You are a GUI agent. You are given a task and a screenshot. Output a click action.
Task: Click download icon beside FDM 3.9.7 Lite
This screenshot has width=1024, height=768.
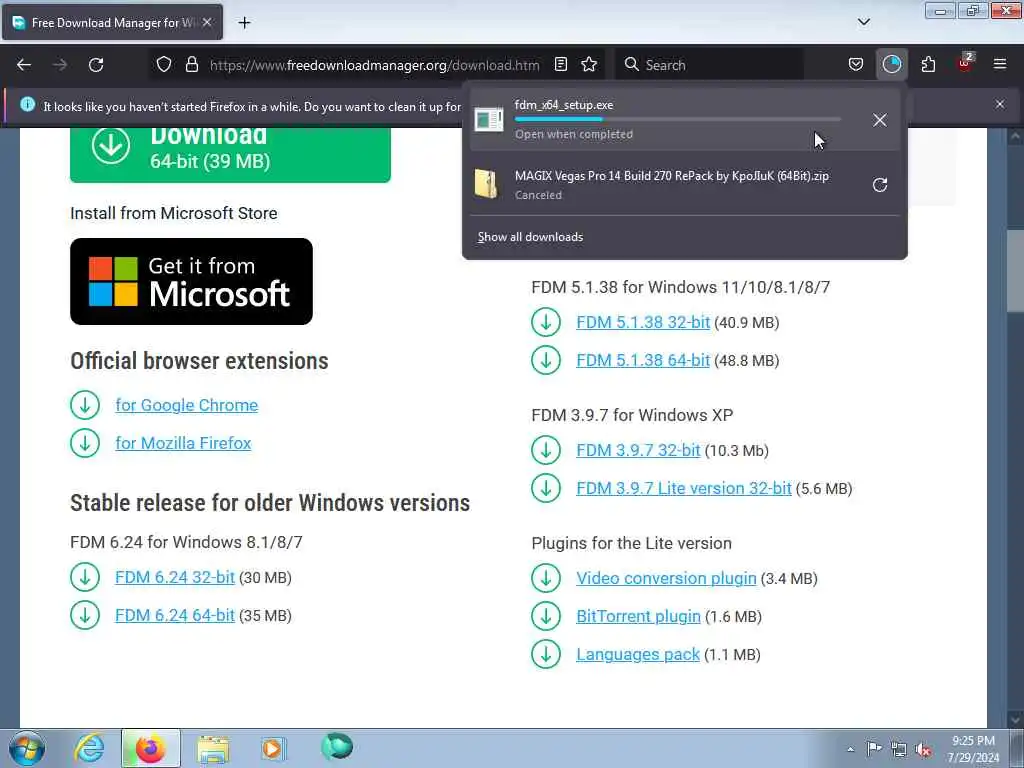[546, 488]
